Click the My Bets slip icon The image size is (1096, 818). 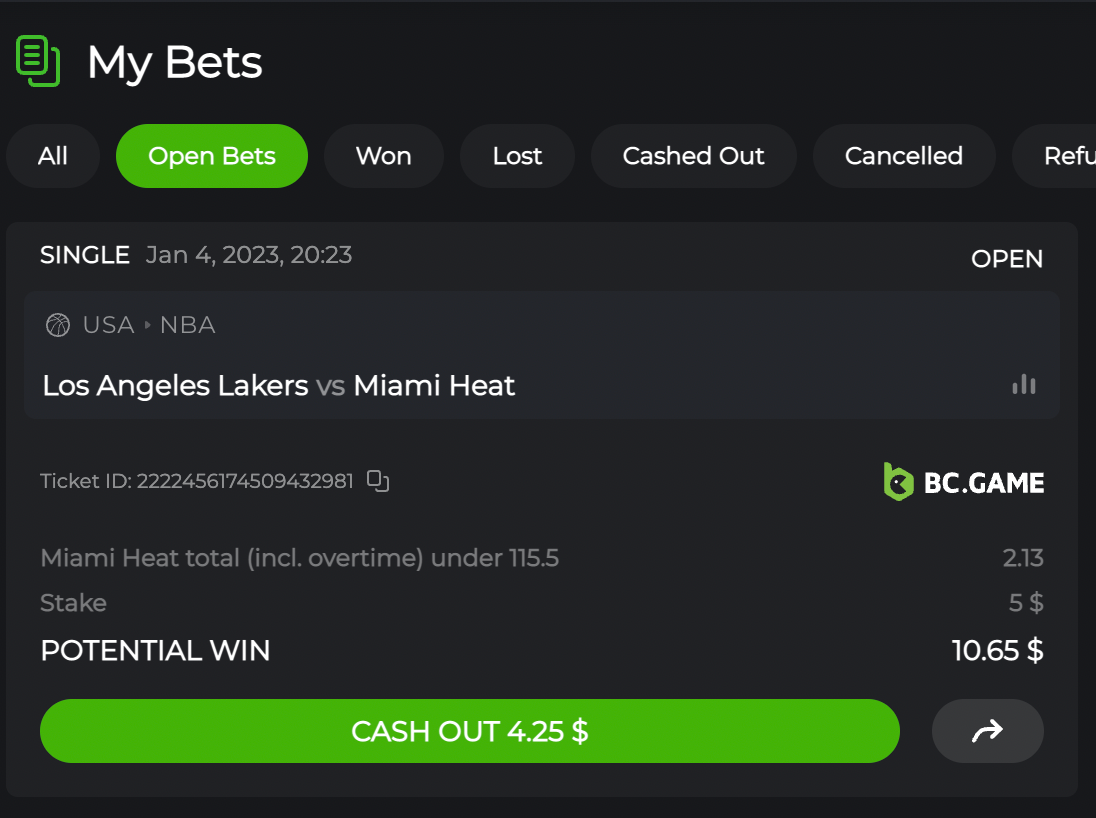[x=38, y=60]
